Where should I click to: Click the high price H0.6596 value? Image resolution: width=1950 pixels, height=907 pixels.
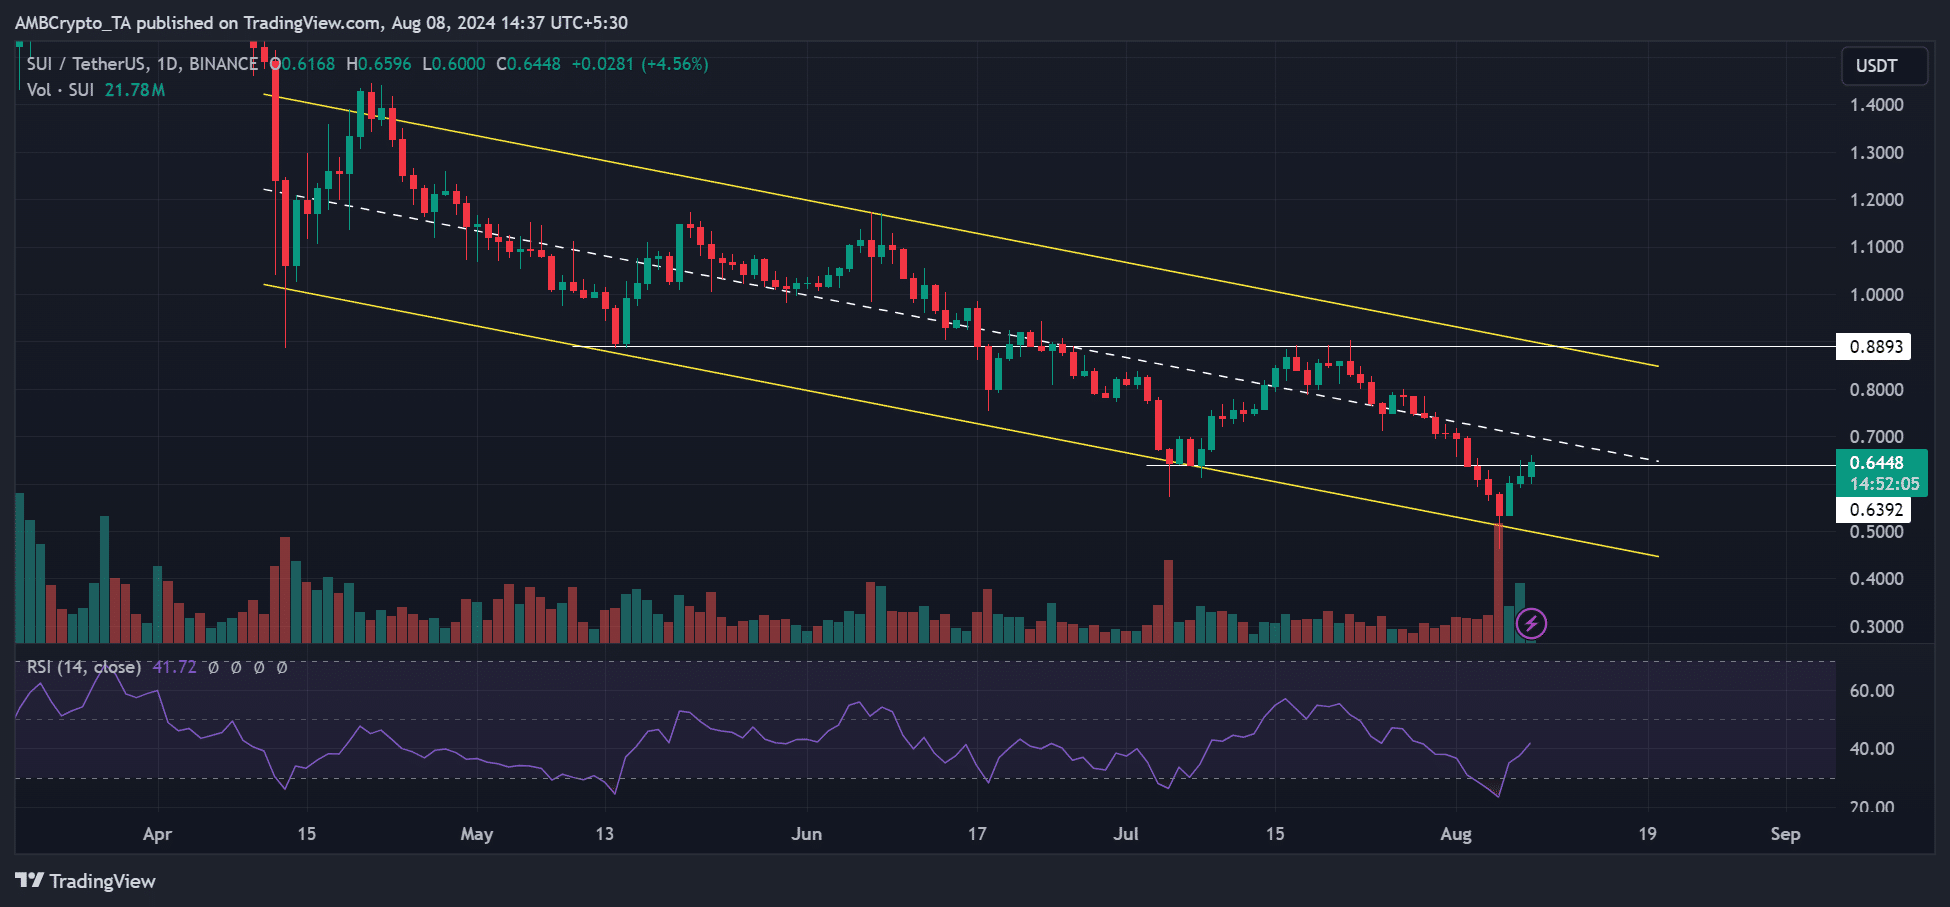click(379, 64)
